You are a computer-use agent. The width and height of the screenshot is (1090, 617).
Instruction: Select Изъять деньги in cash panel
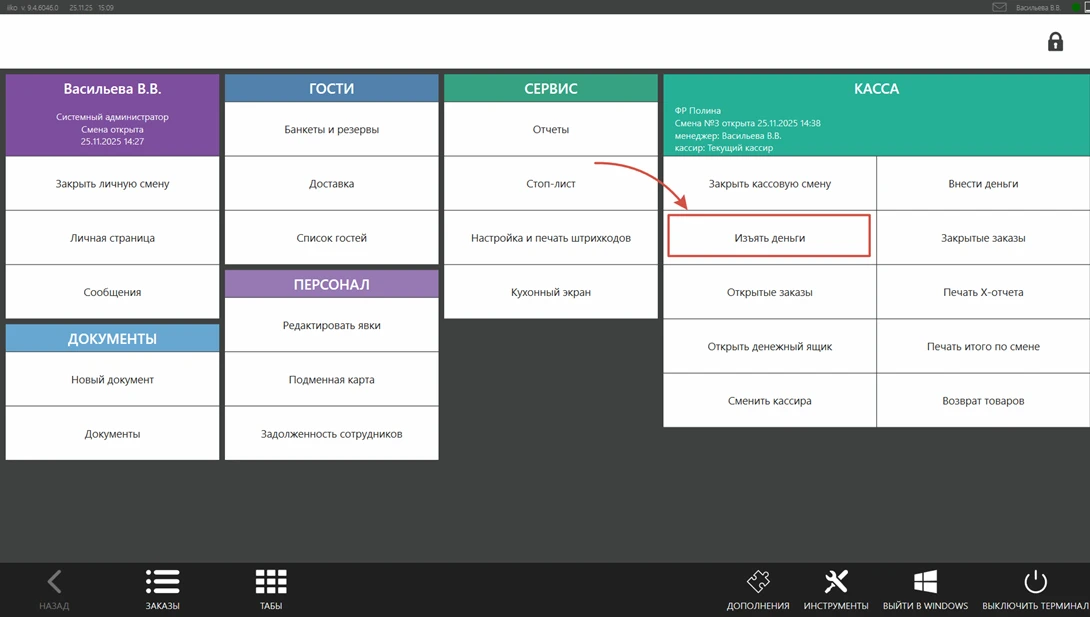[769, 236]
